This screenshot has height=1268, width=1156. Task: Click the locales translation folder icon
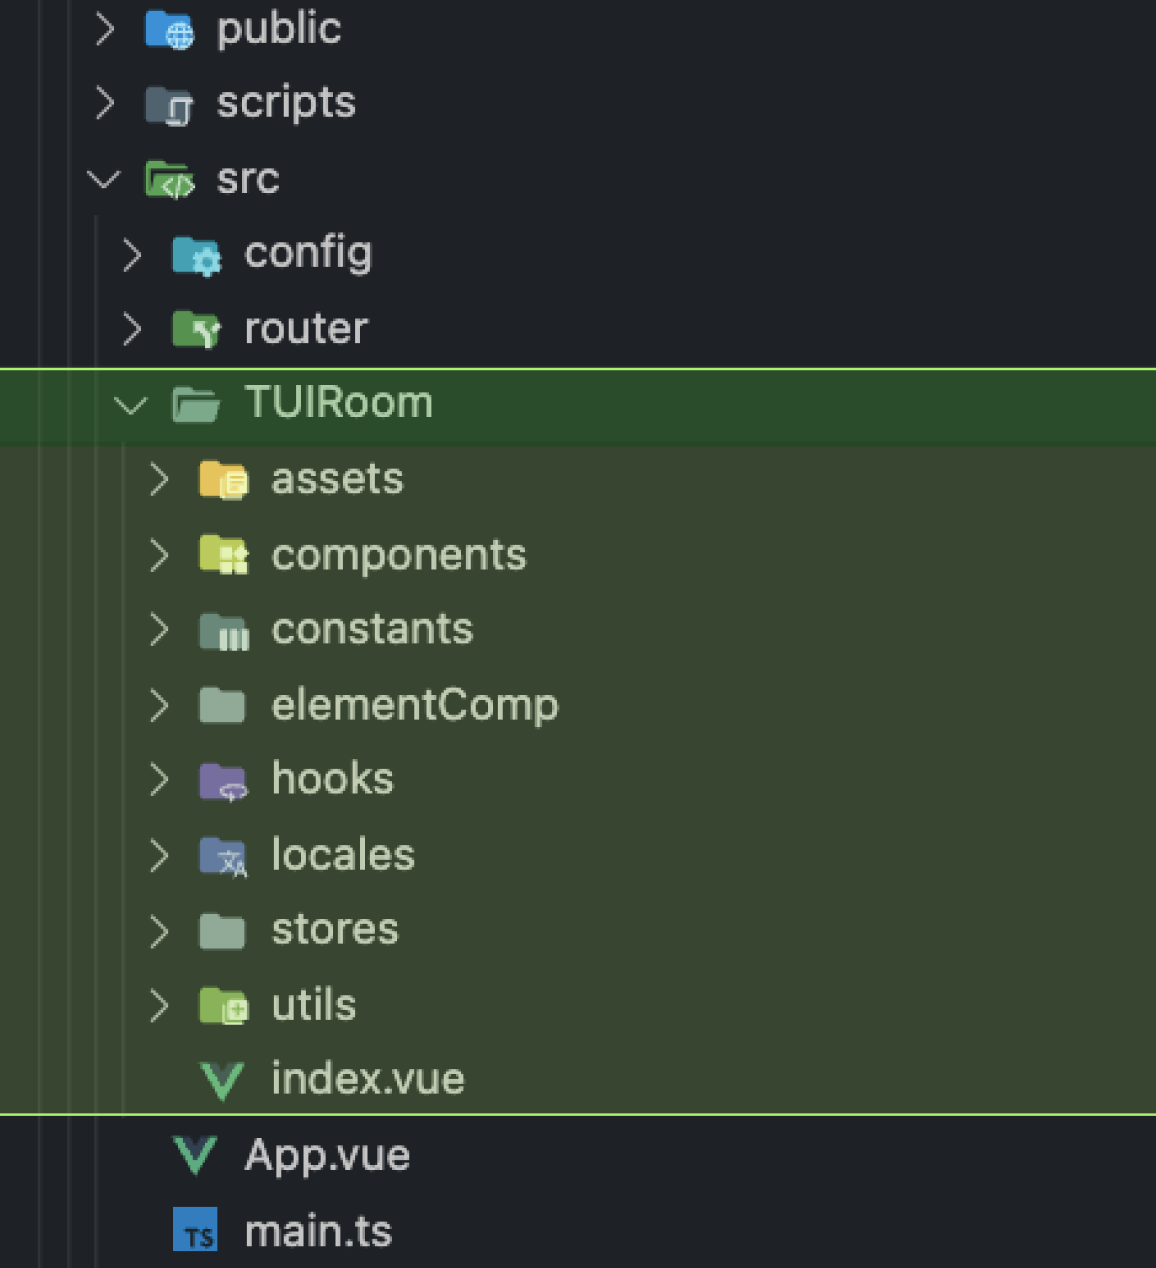pyautogui.click(x=223, y=857)
